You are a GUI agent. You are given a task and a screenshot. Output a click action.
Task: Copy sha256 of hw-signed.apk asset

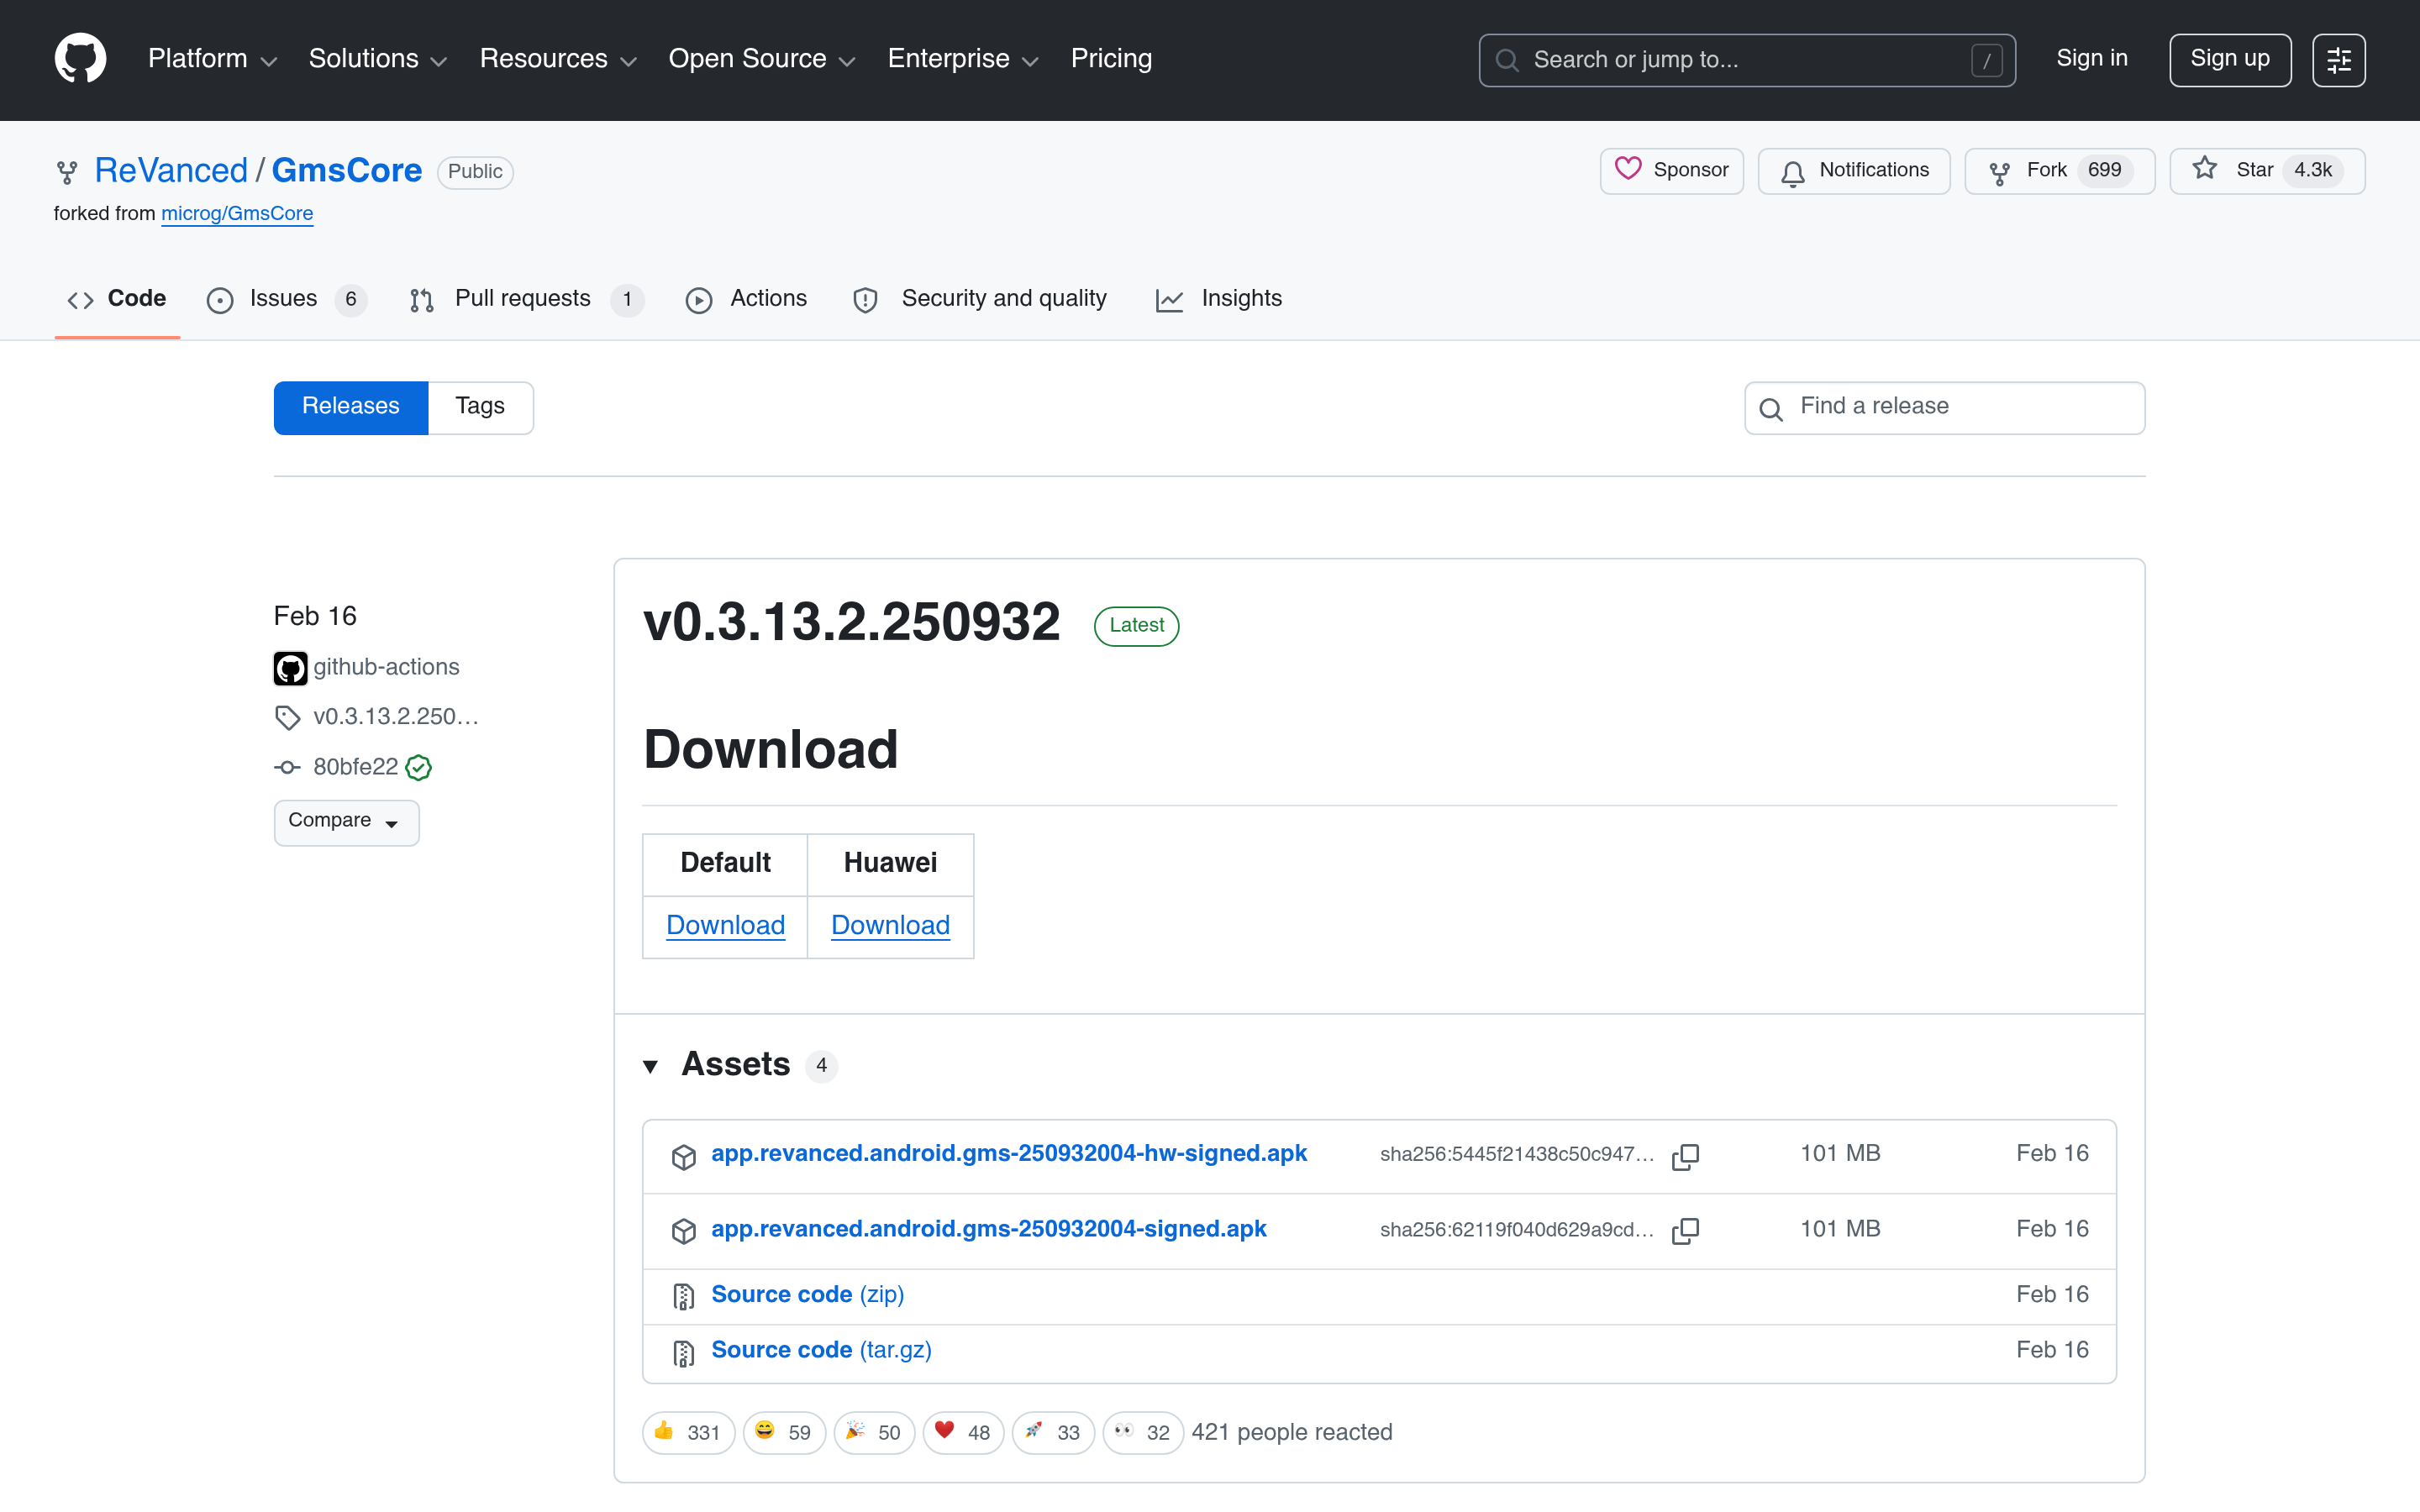[x=1685, y=1156]
